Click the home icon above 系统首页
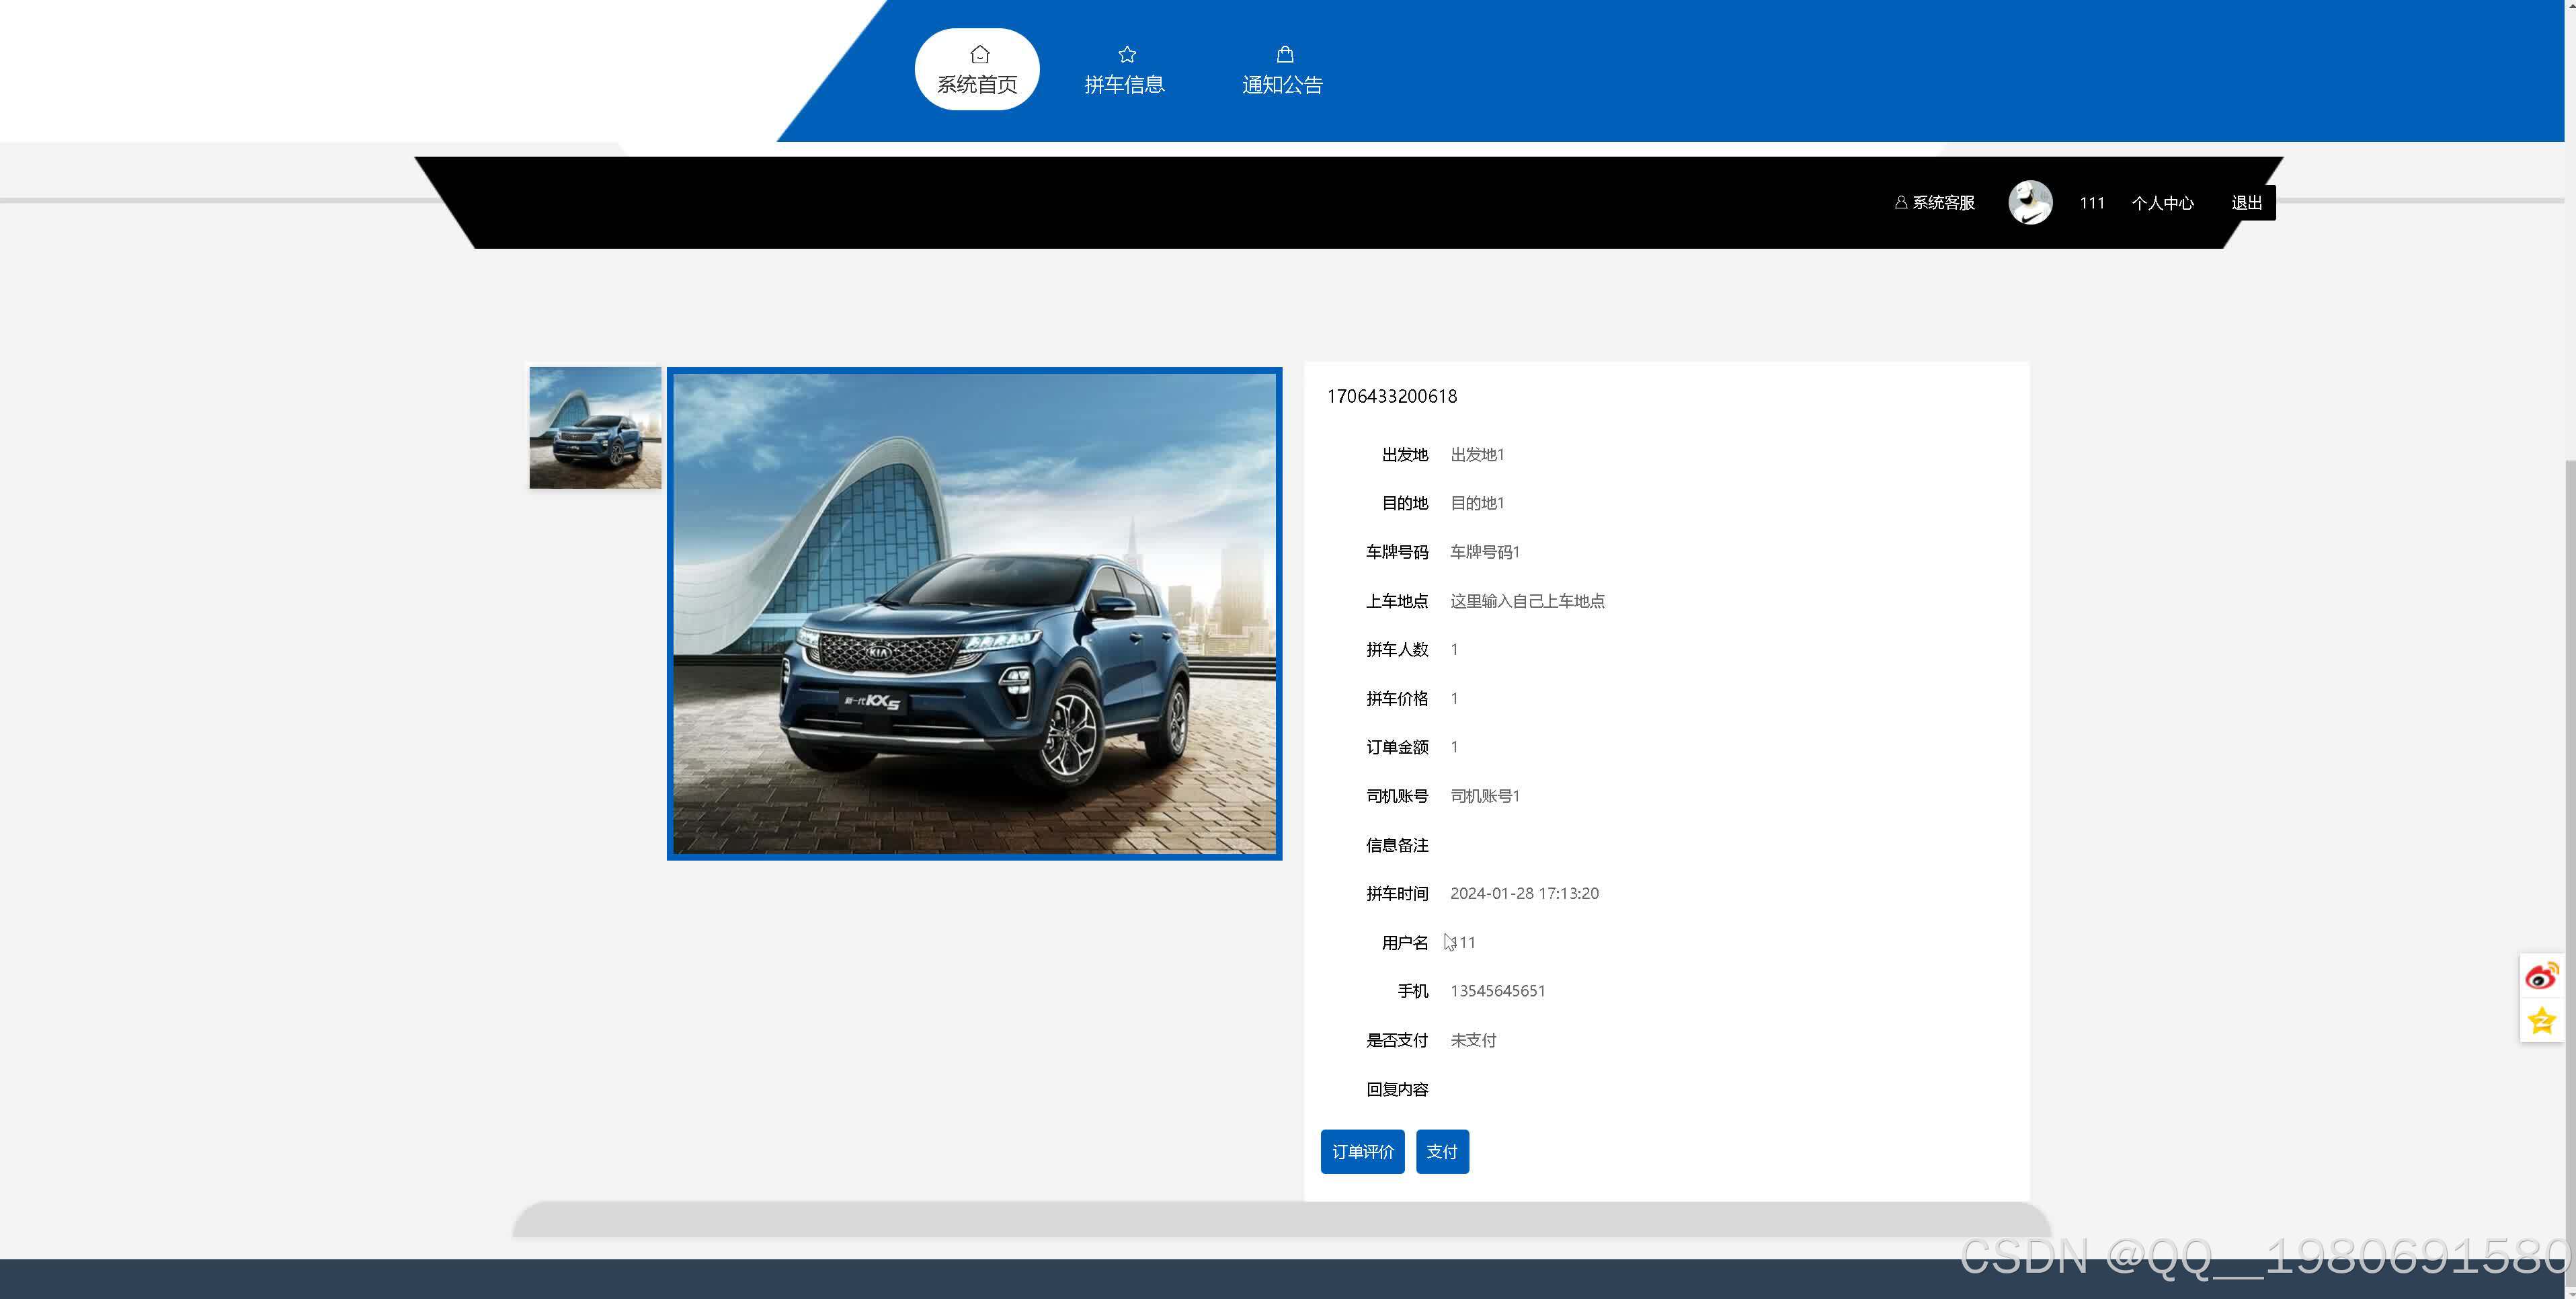The image size is (2576, 1299). pyautogui.click(x=979, y=54)
